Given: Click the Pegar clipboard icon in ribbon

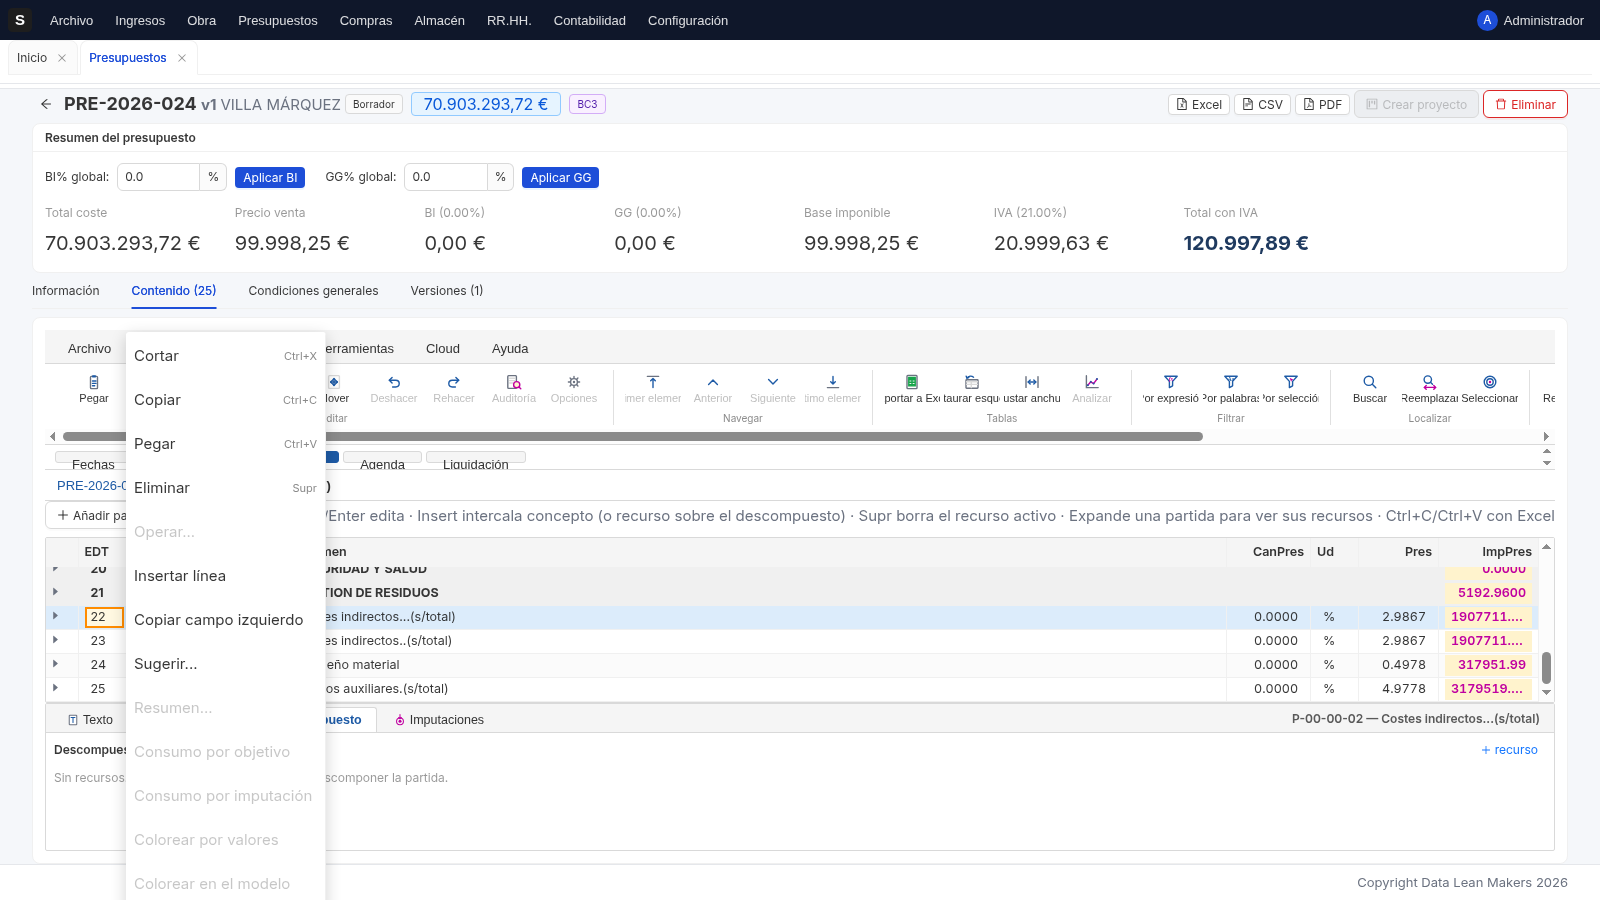Looking at the screenshot, I should pos(94,382).
